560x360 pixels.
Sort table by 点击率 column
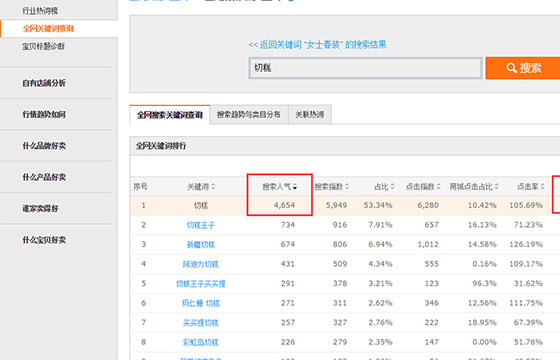click(531, 186)
